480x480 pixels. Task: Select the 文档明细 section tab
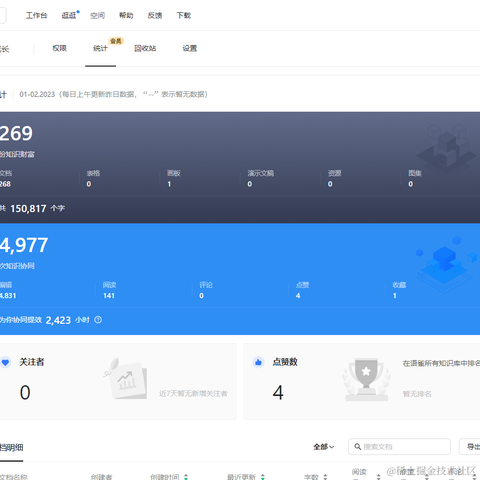coord(11,448)
